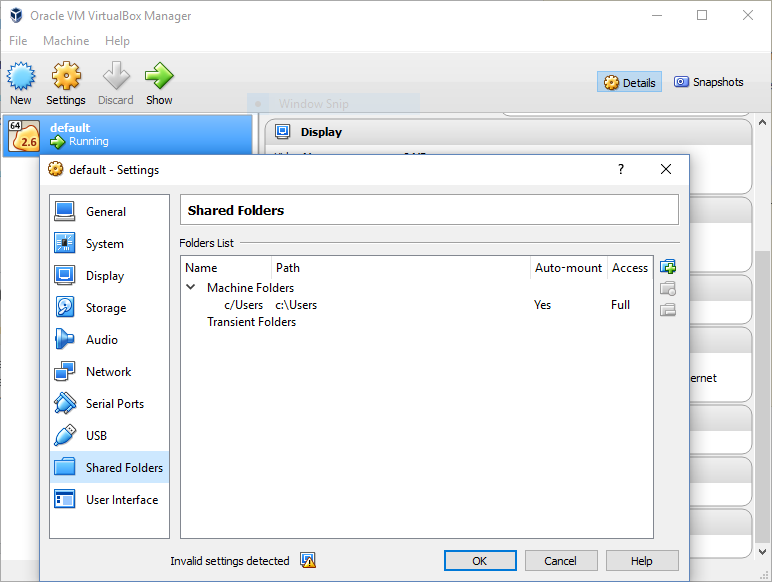The height and width of the screenshot is (582, 772).
Task: Select the Serial Ports category
Action: (x=109, y=404)
